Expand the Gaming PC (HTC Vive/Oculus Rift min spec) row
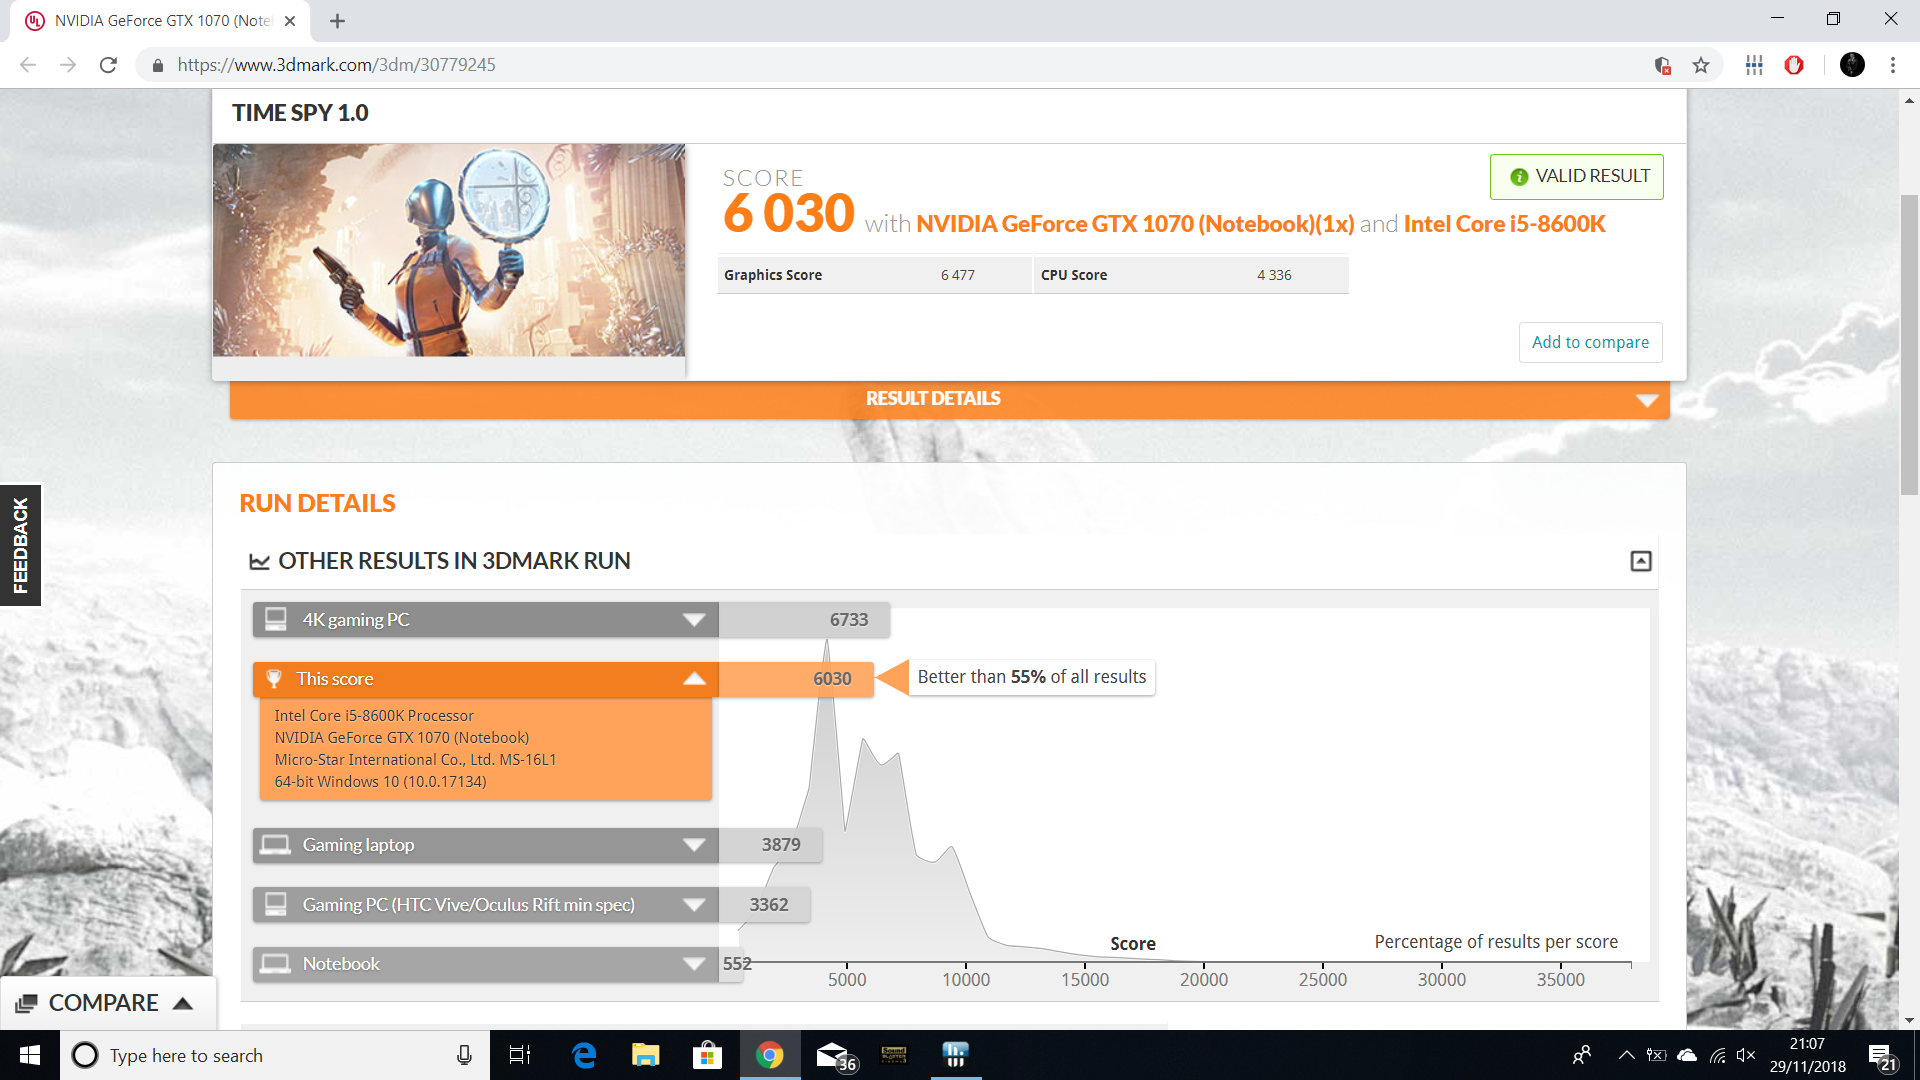This screenshot has width=1920, height=1080. [x=485, y=905]
